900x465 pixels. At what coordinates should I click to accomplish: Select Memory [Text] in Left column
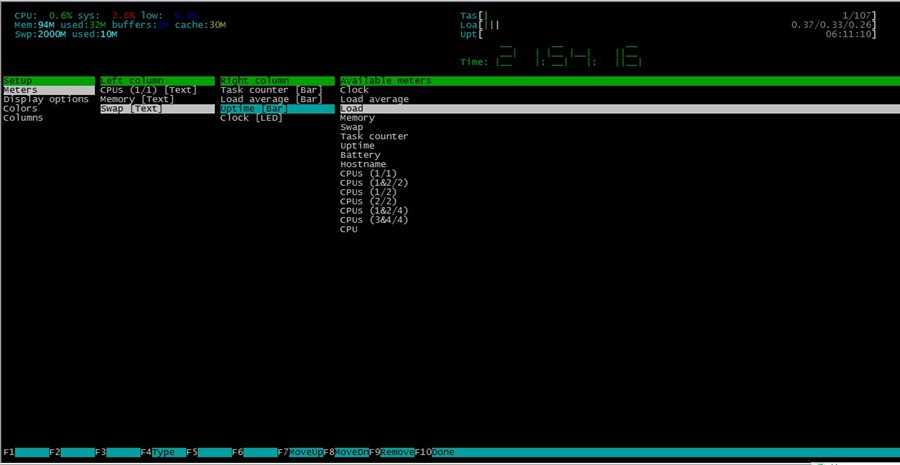tap(137, 99)
